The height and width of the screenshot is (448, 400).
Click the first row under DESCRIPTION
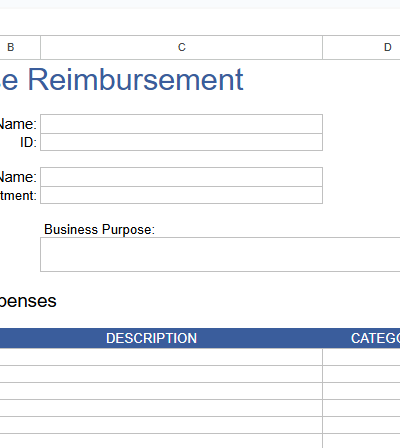click(161, 357)
